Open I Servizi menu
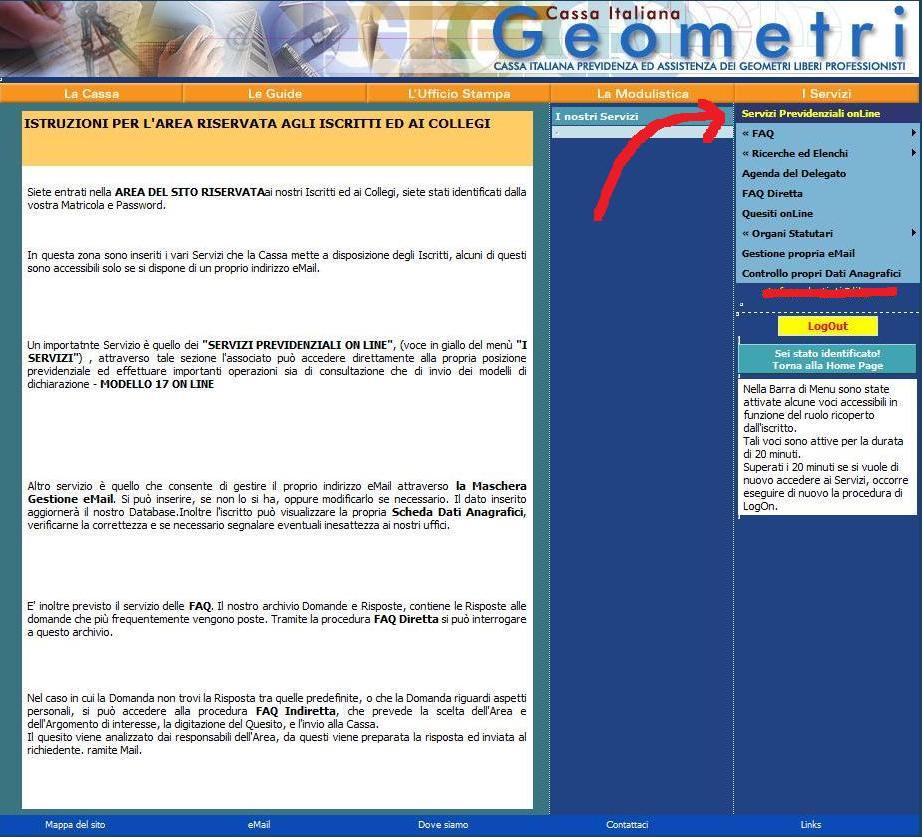922x837 pixels. tap(826, 94)
